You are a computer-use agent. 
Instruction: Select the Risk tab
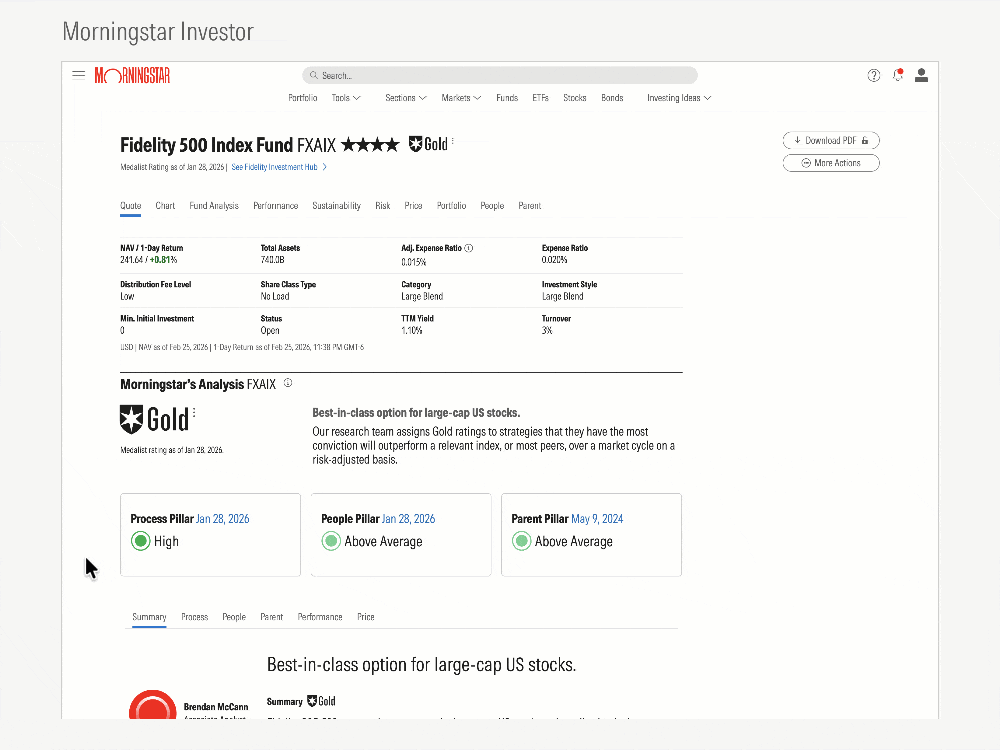point(383,205)
